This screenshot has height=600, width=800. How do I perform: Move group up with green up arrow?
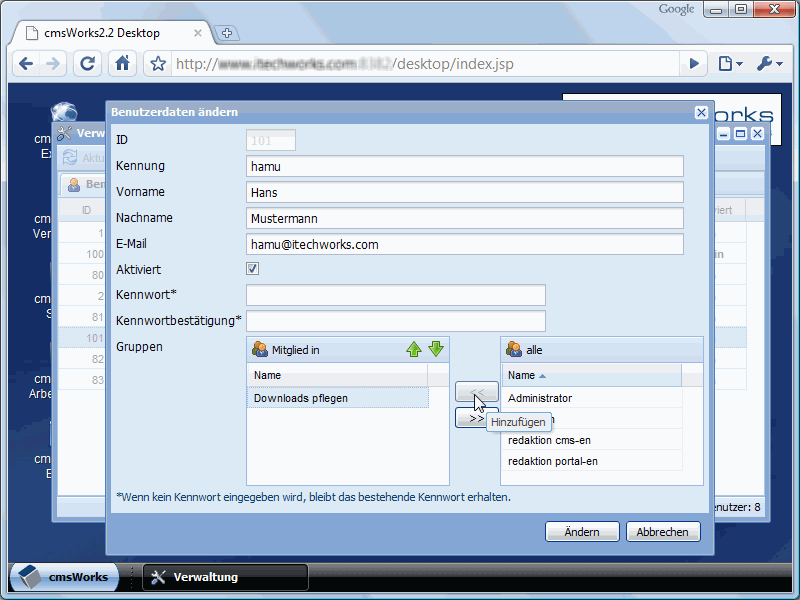tap(414, 349)
